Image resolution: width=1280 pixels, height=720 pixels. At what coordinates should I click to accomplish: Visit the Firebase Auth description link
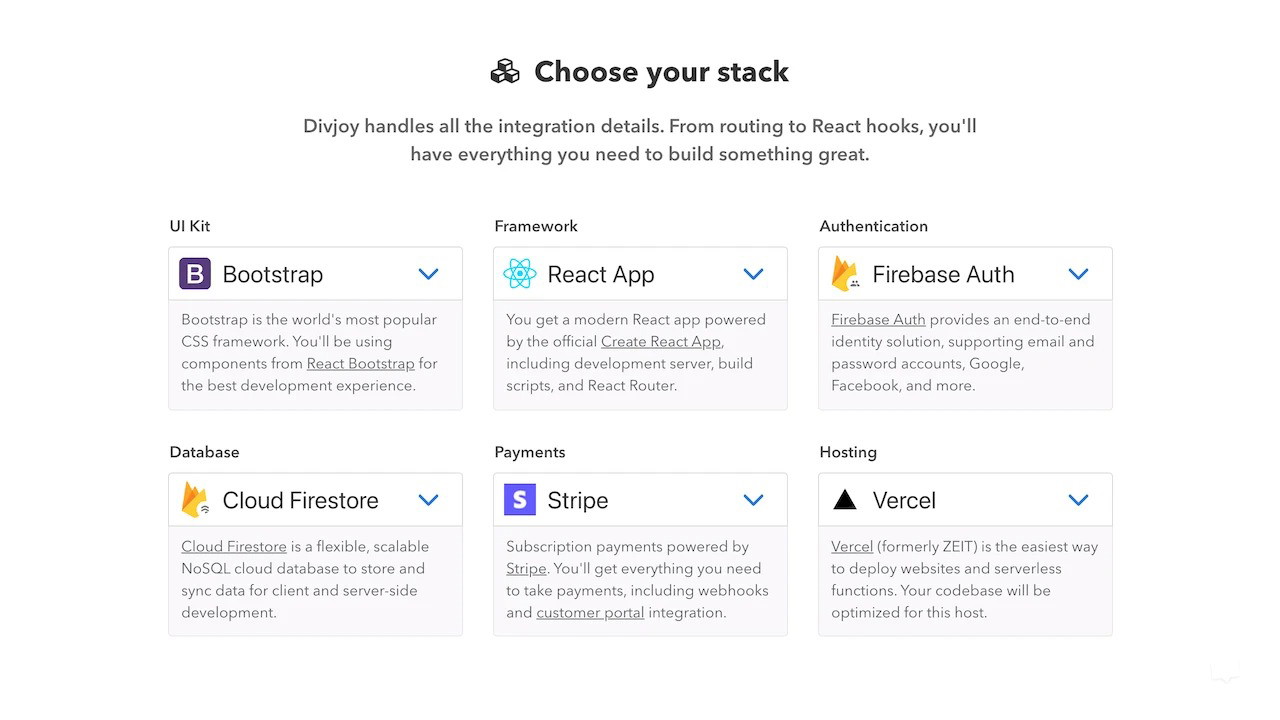[878, 320]
